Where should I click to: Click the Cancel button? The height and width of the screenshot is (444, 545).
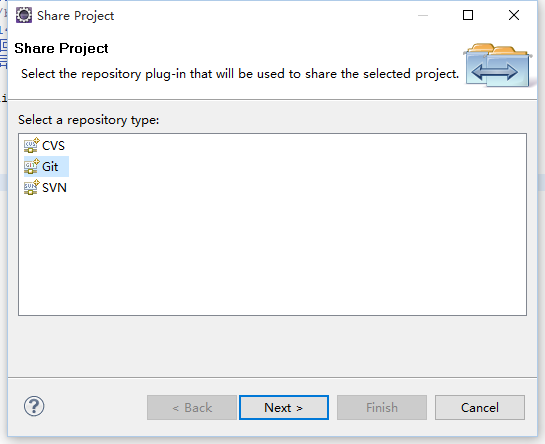(480, 407)
